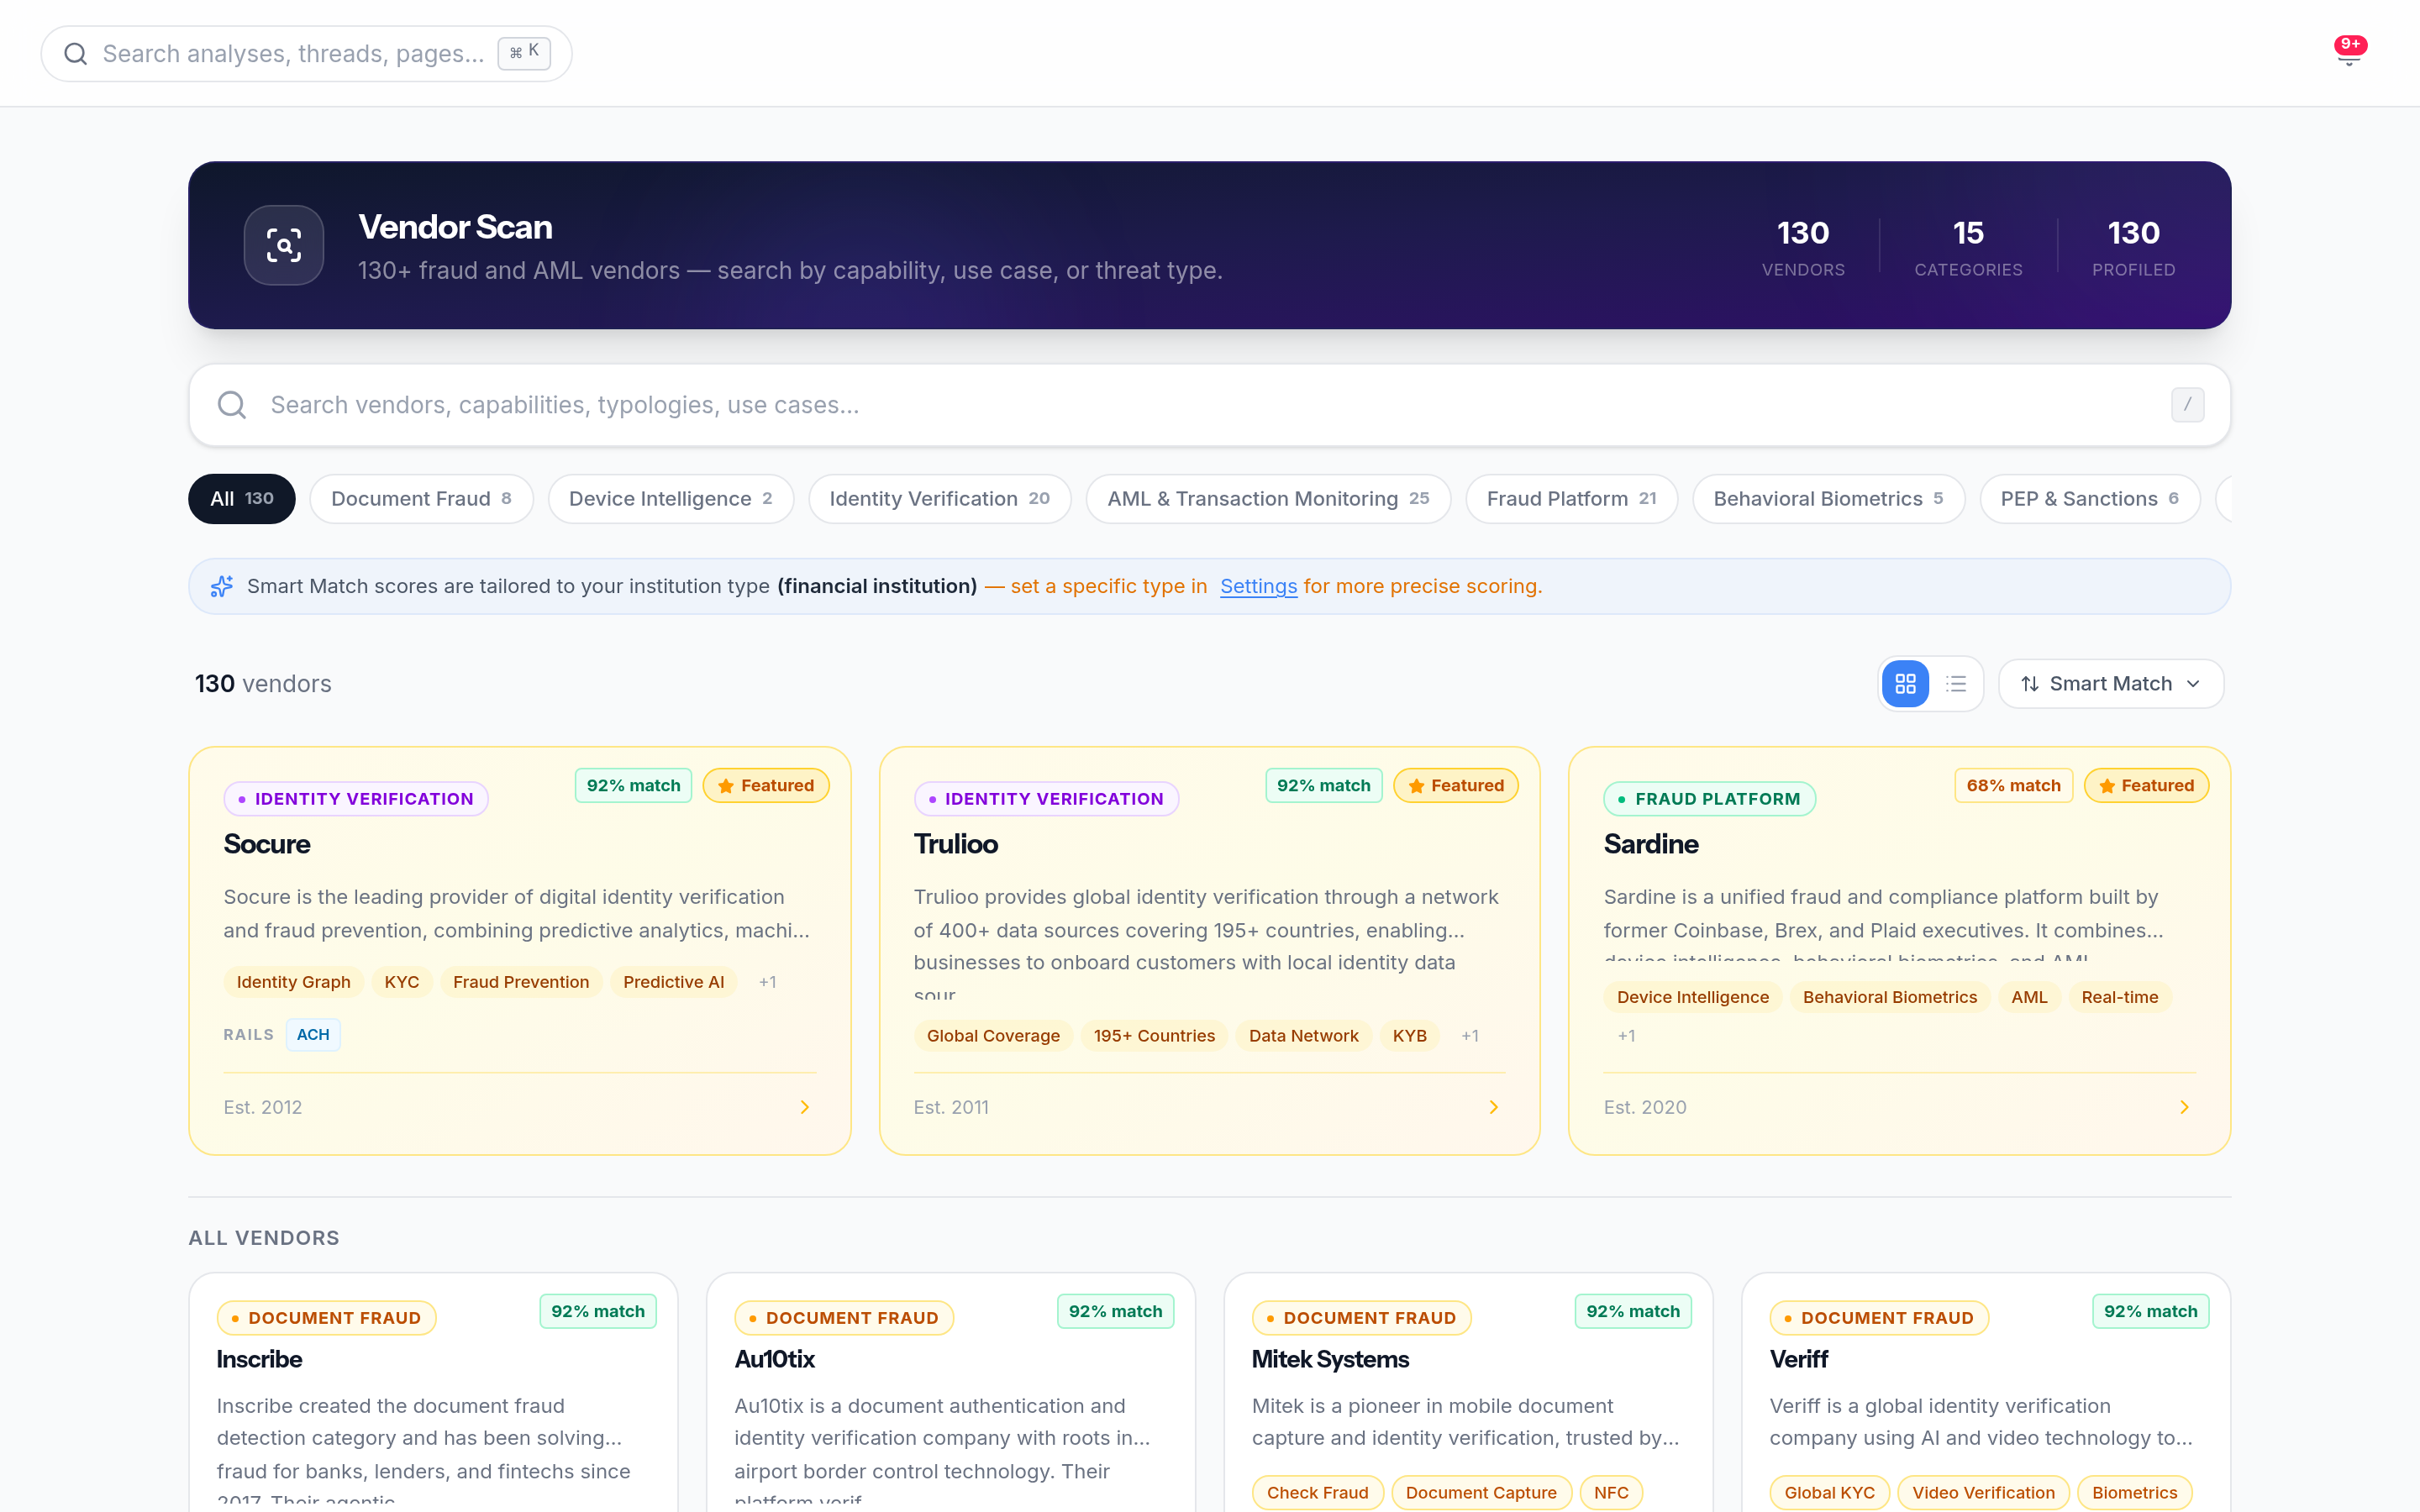Switch to grid view
Image resolution: width=2420 pixels, height=1512 pixels.
[1905, 684]
